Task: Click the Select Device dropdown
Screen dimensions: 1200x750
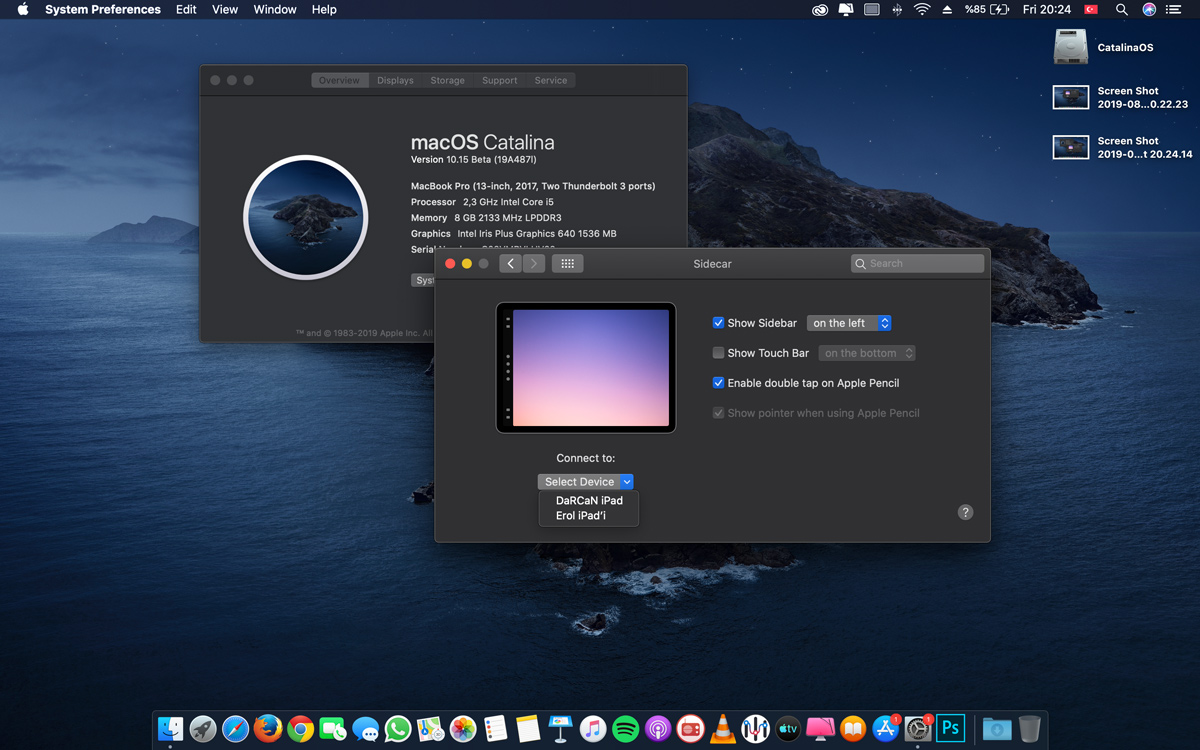Action: (x=585, y=482)
